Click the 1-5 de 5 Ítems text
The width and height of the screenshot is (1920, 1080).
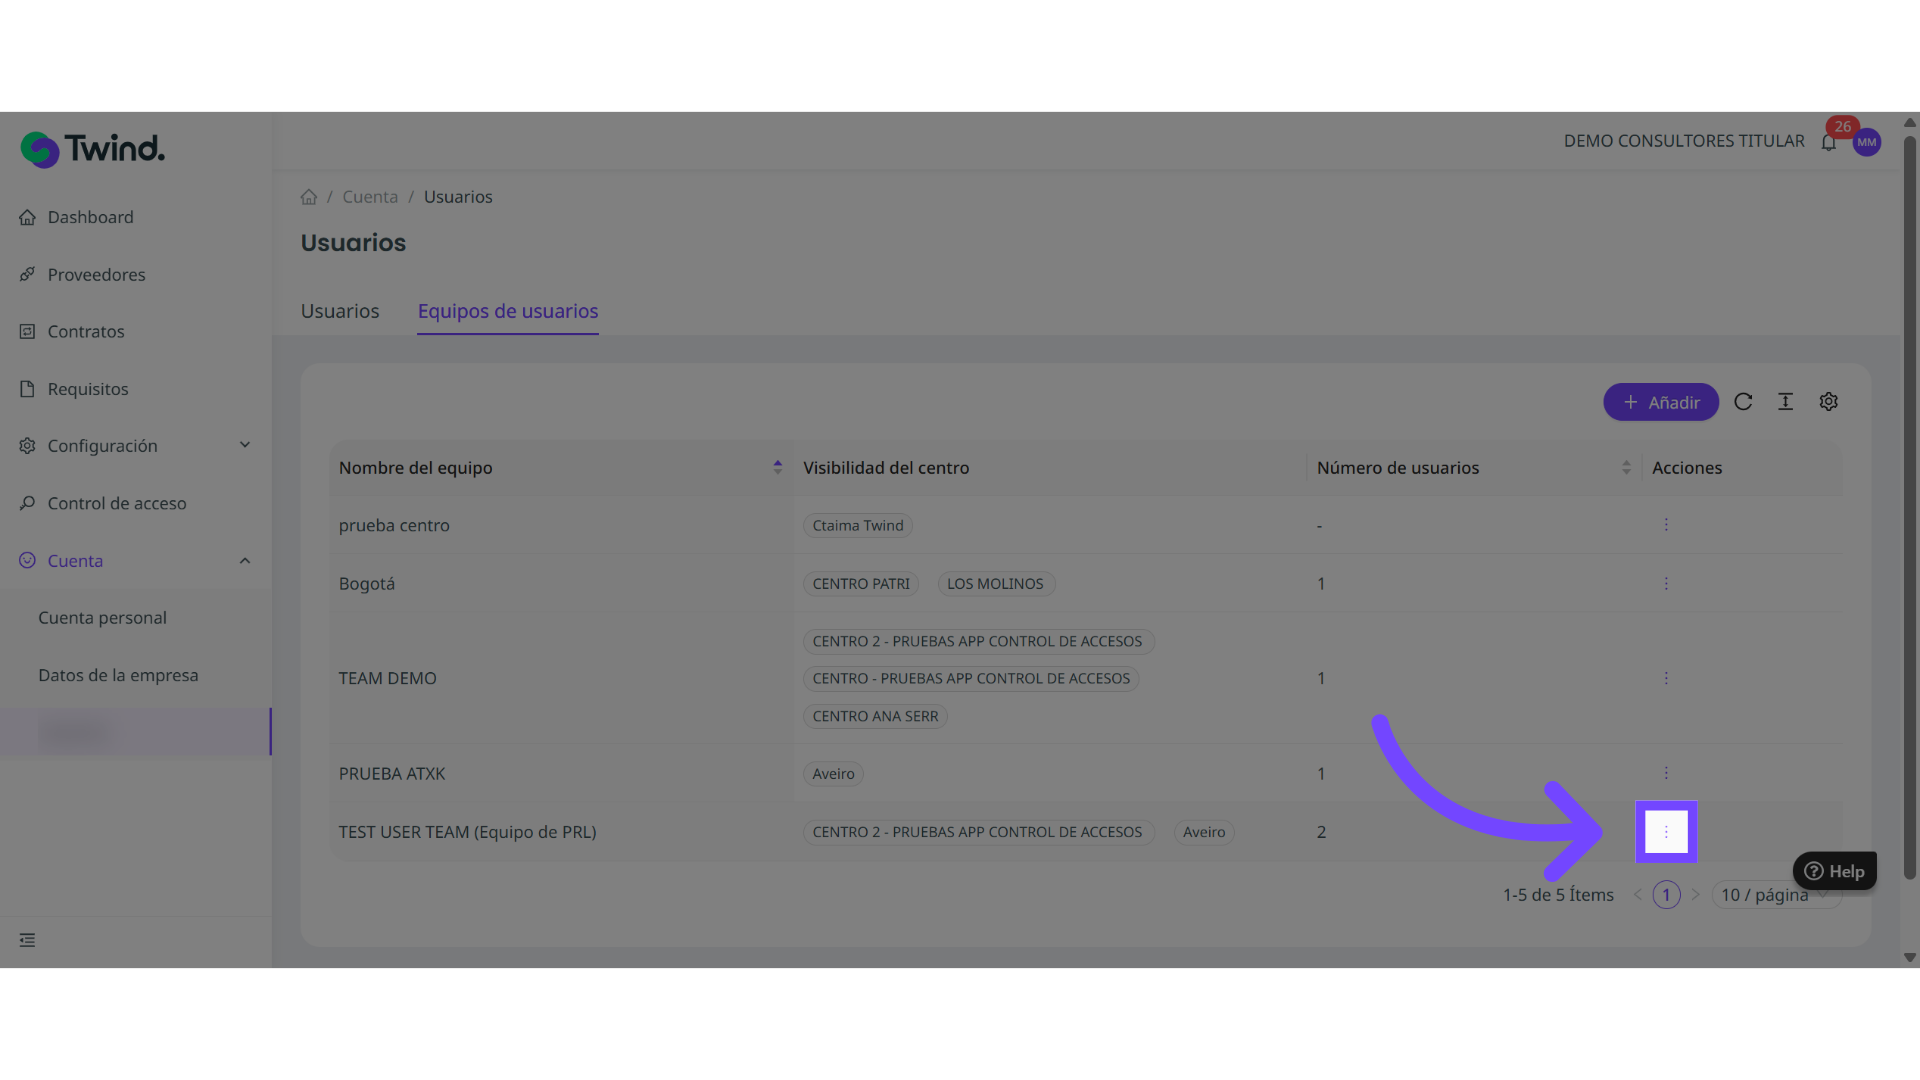point(1558,895)
